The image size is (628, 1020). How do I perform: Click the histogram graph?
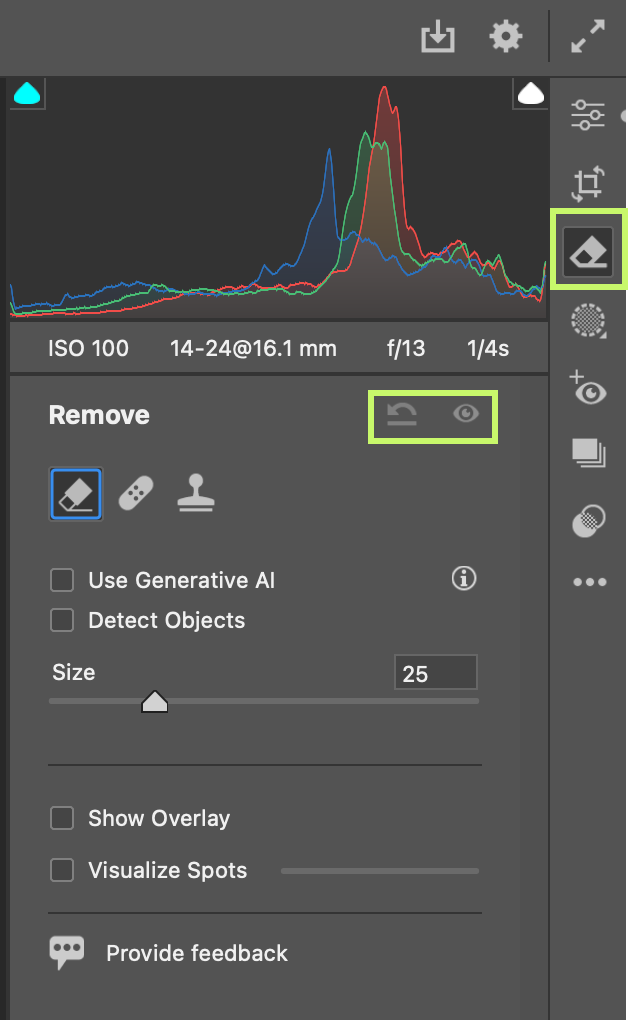click(279, 198)
